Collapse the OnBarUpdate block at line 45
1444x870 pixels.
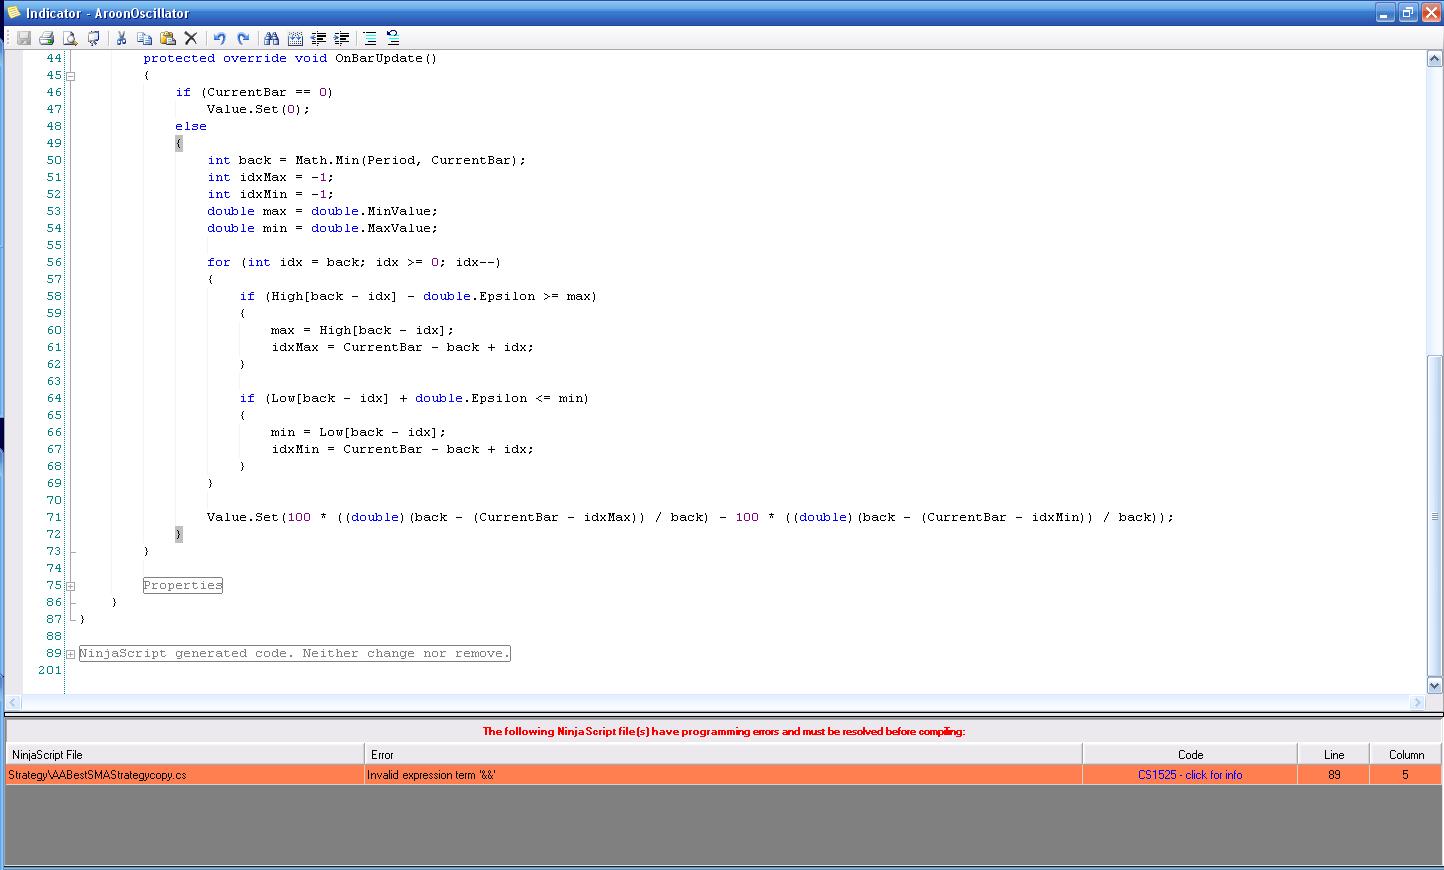tap(70, 76)
